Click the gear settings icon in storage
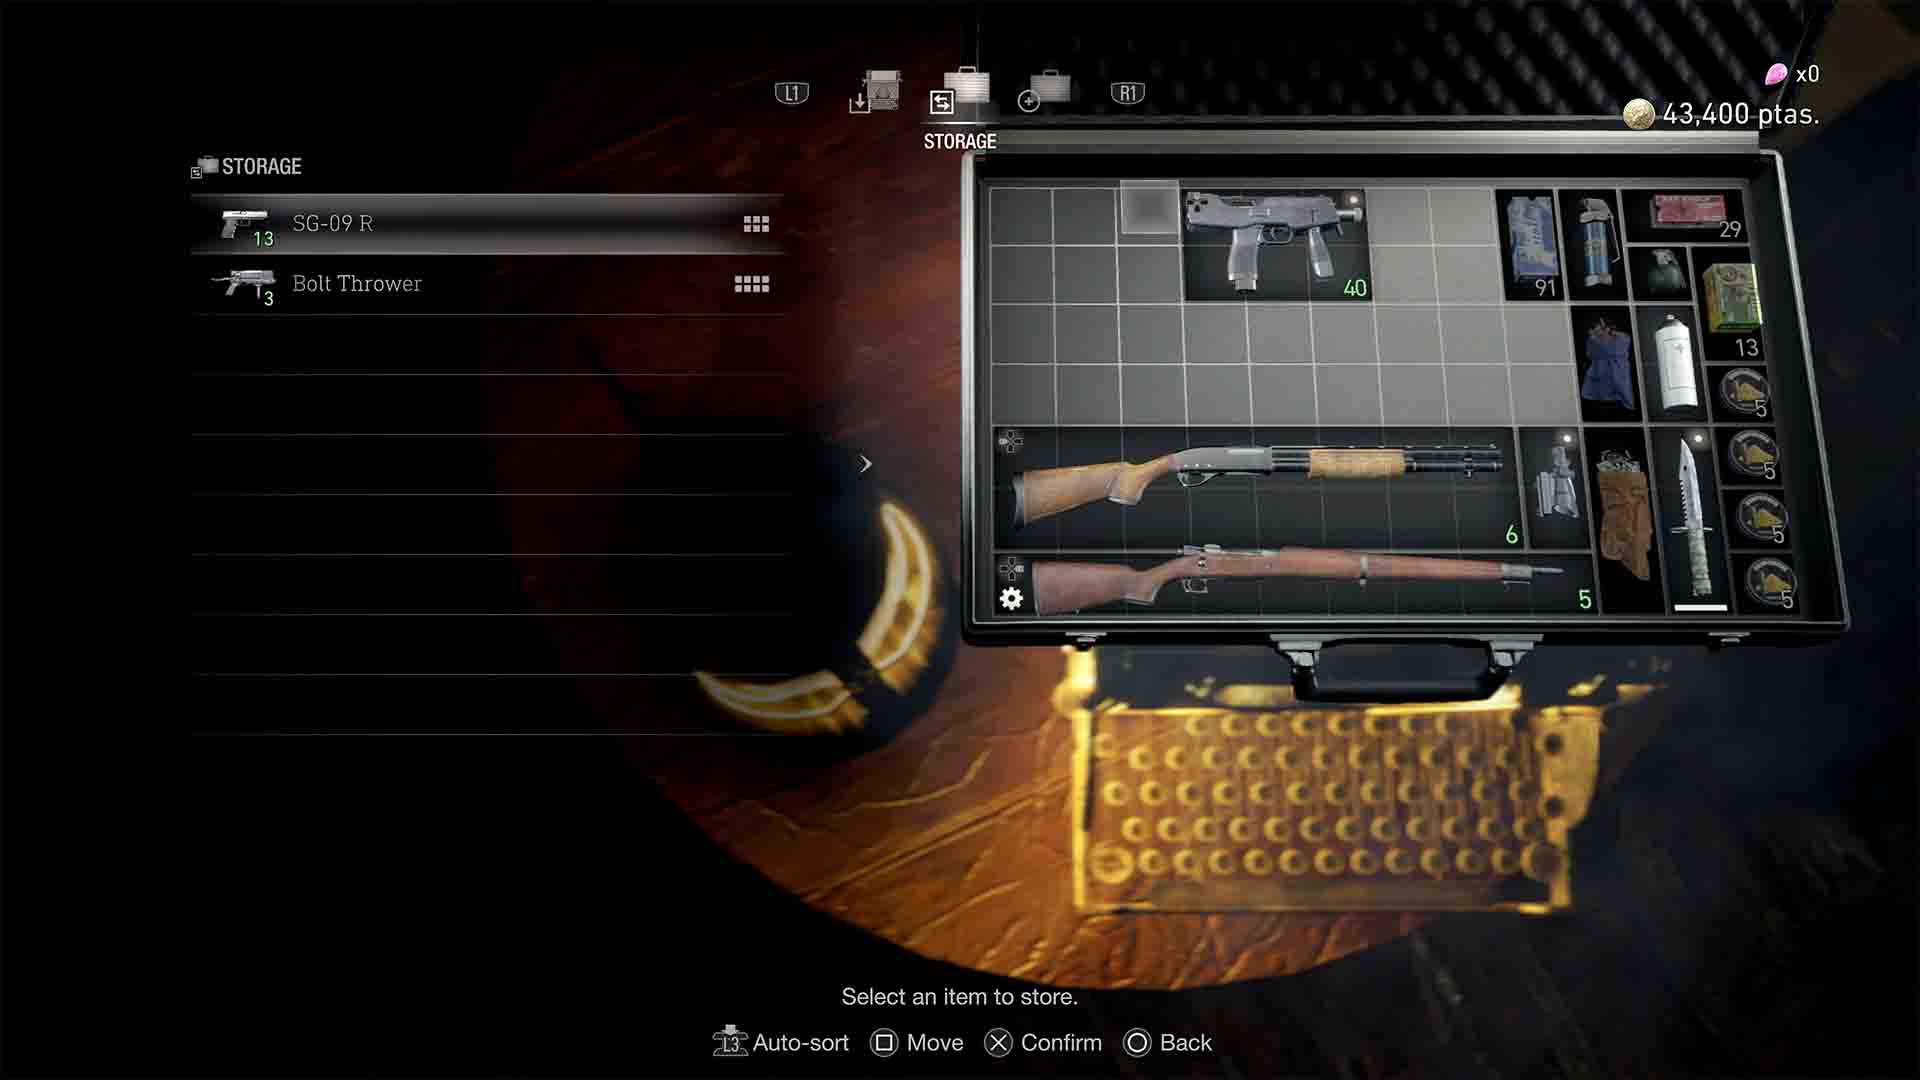Image resolution: width=1920 pixels, height=1080 pixels. tap(1011, 599)
